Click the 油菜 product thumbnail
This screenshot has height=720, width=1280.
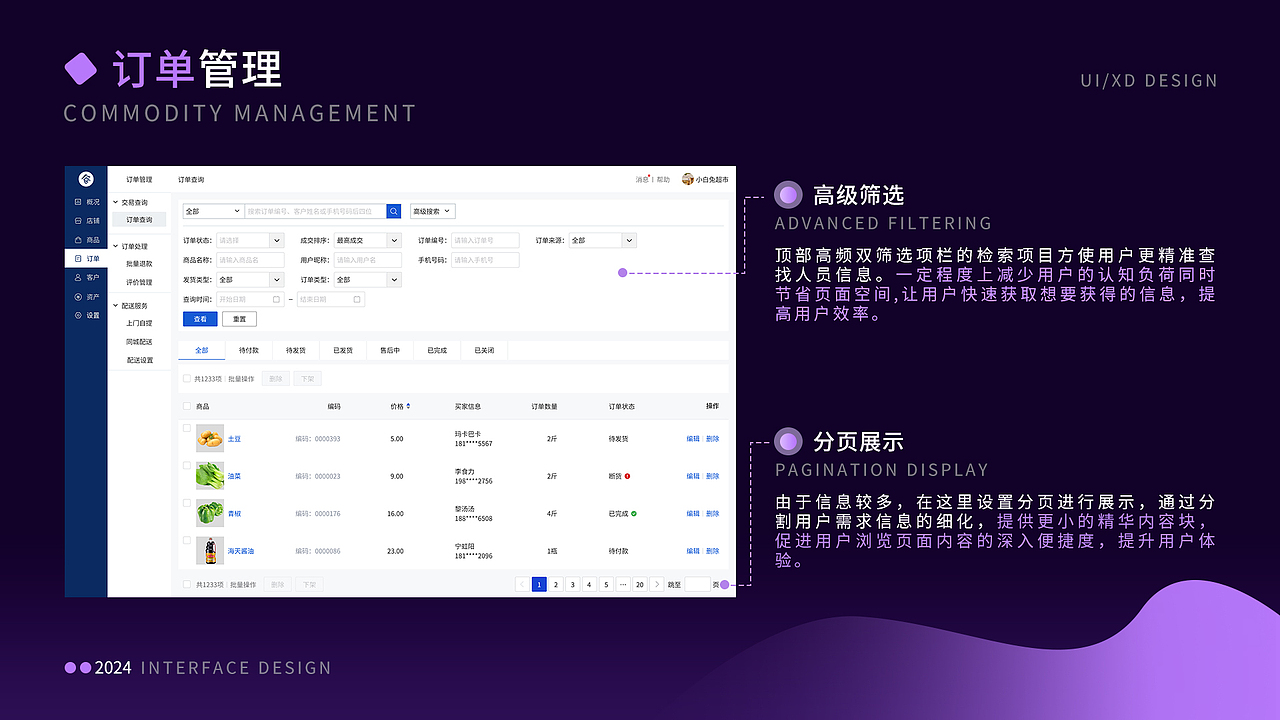point(210,476)
